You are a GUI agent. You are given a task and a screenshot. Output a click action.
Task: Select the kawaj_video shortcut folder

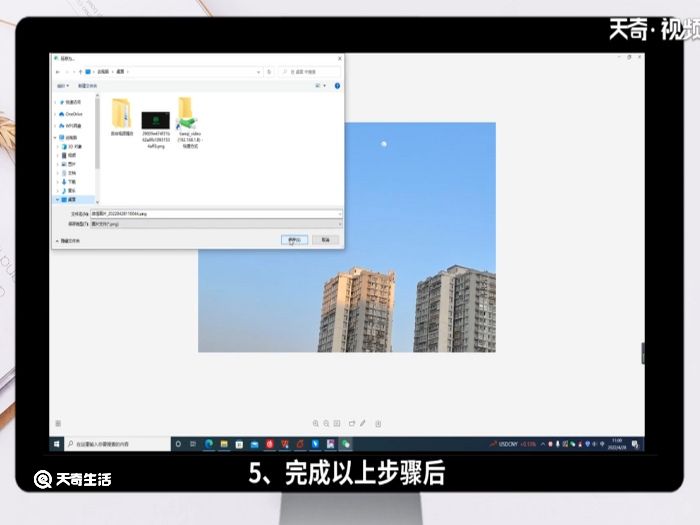pos(189,123)
